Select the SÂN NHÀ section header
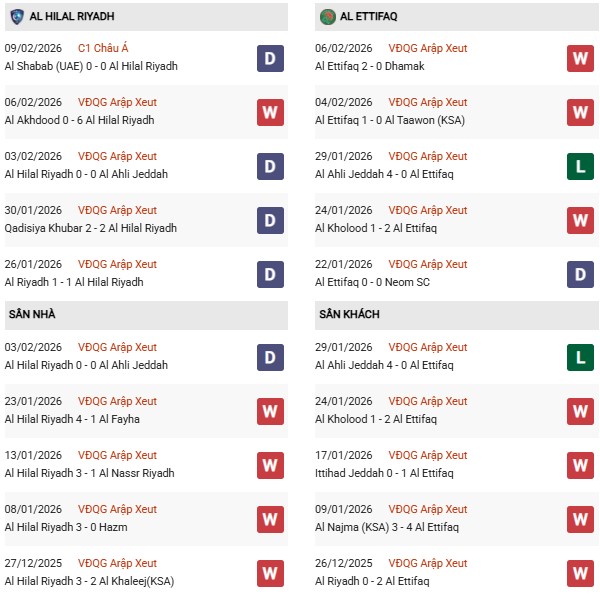Screen dimensions: 600x594 [x=33, y=314]
